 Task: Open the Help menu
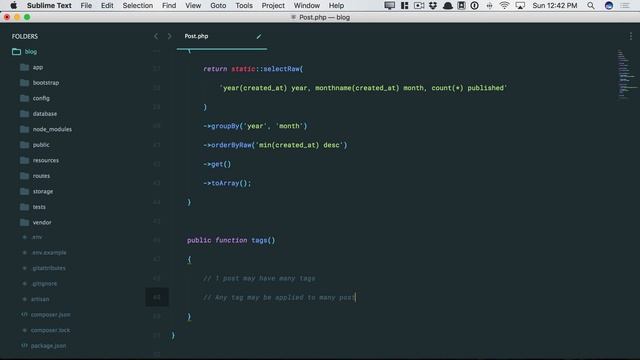pos(336,5)
